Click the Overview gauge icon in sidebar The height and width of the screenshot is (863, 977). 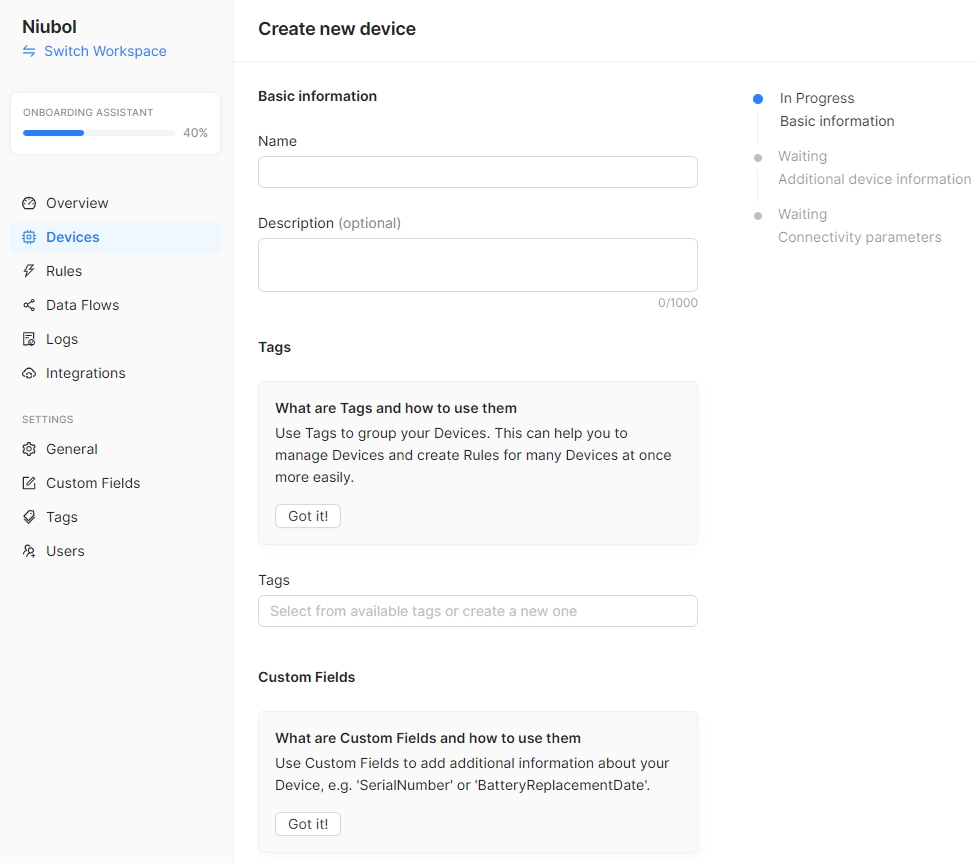click(29, 203)
